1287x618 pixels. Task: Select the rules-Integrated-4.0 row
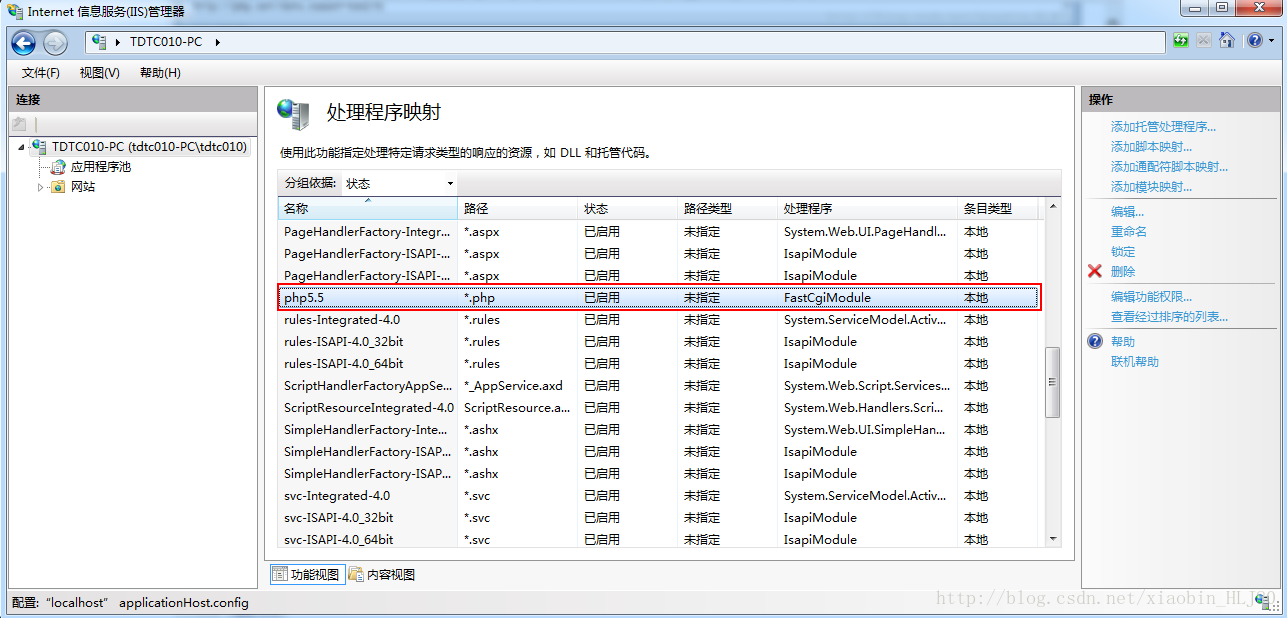[x=658, y=319]
